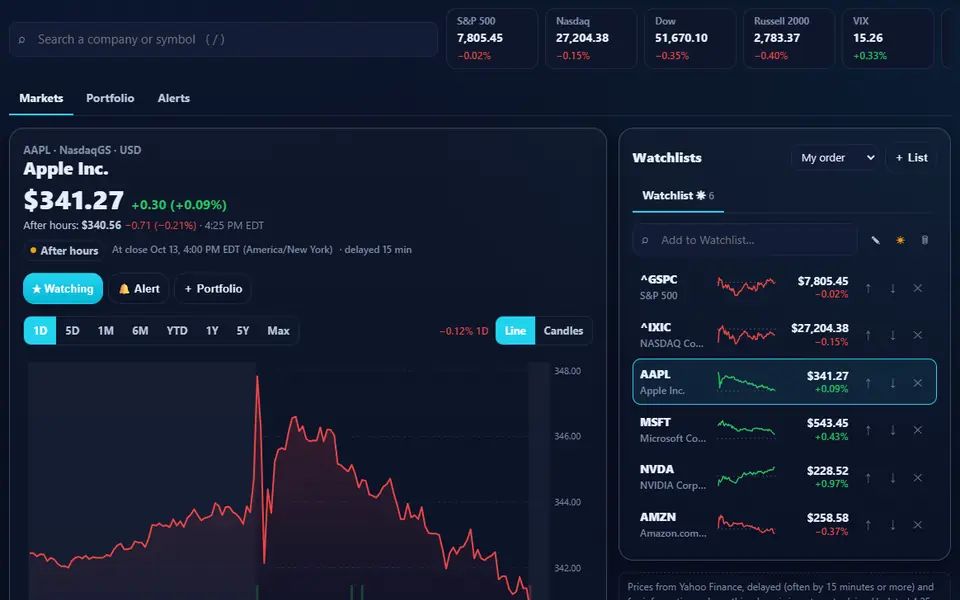Select the YTD chart range
The image size is (960, 600).
pyautogui.click(x=177, y=331)
